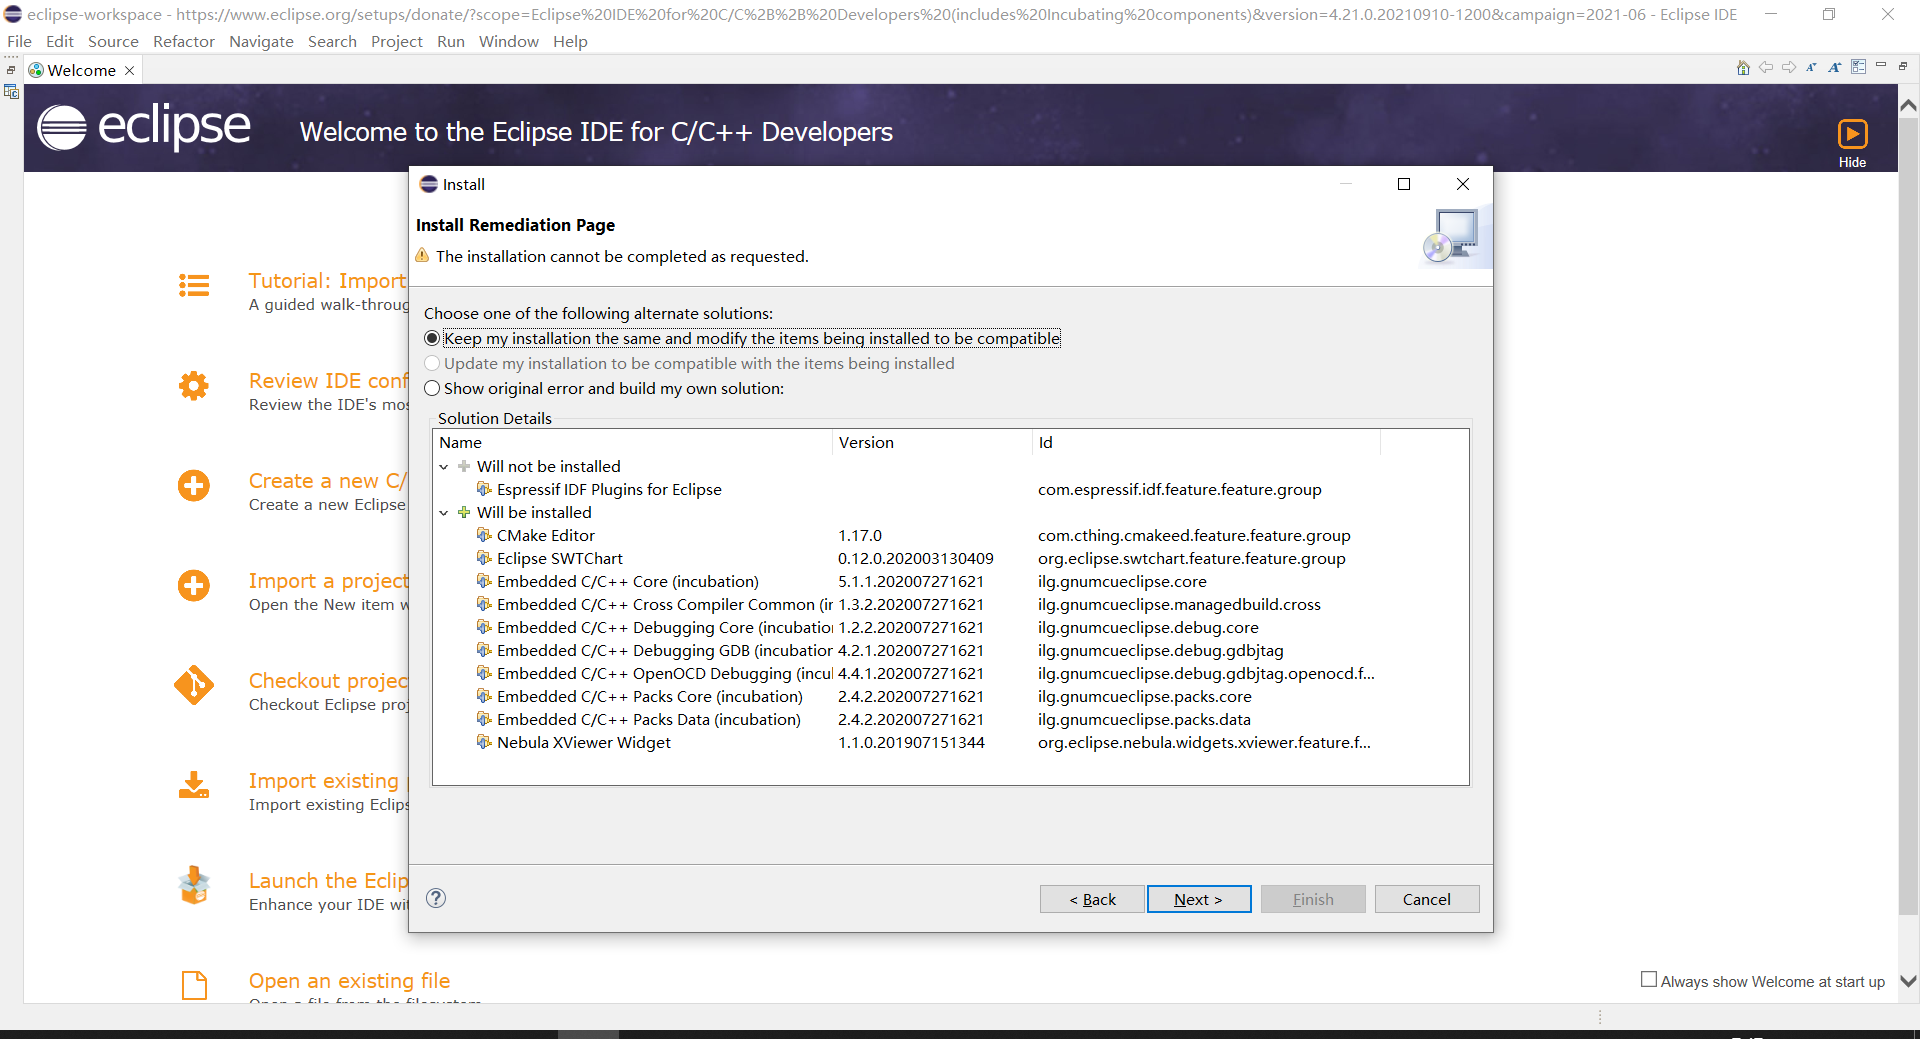Click the Version column header in Solution Details
Viewport: 1920px width, 1039px height.
click(x=932, y=442)
